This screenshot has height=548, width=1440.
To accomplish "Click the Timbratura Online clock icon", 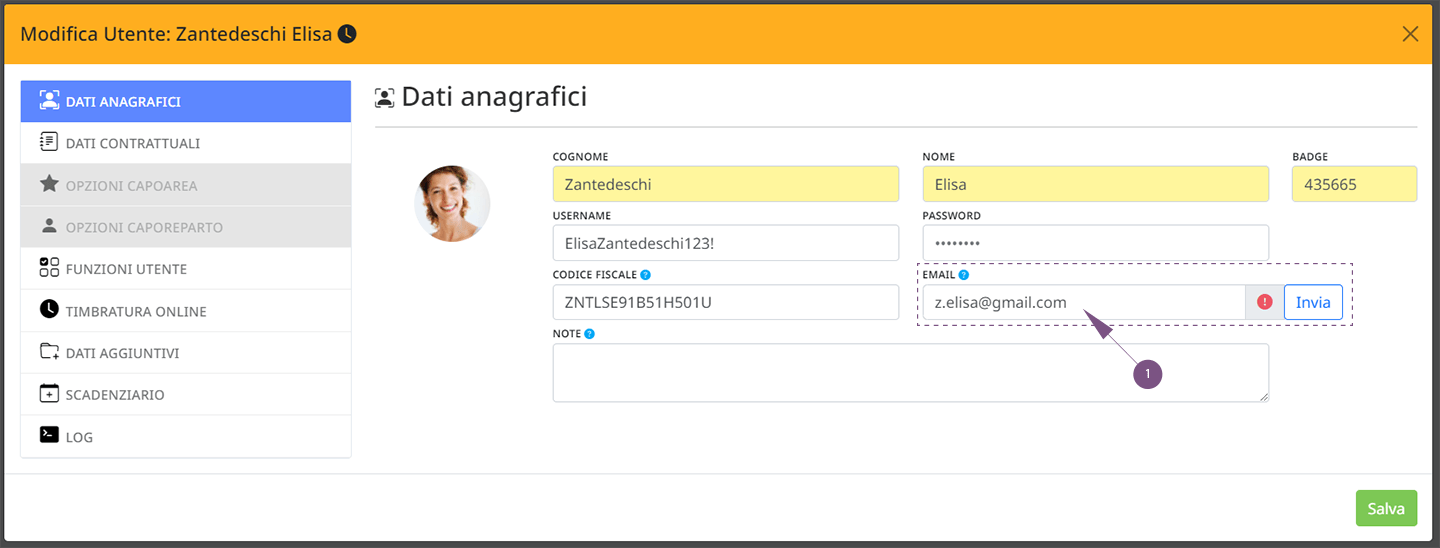I will tap(49, 310).
